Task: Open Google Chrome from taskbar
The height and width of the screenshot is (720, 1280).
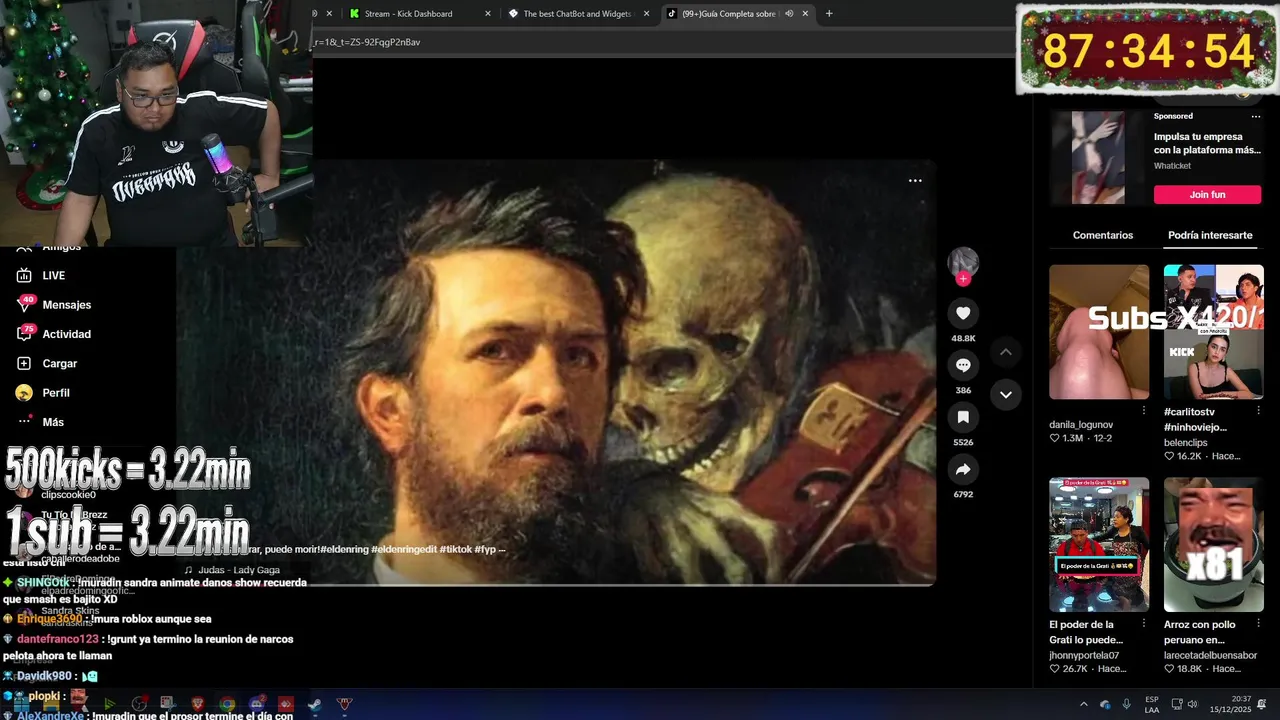Action: tap(227, 704)
